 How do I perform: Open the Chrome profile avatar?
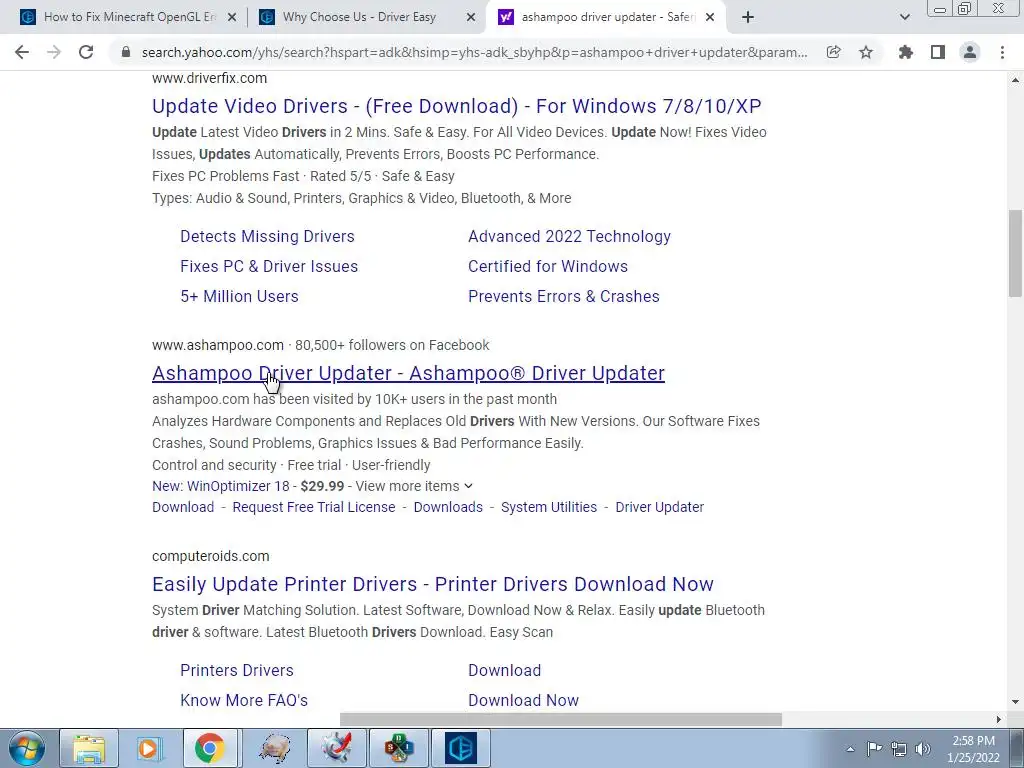pyautogui.click(x=970, y=52)
